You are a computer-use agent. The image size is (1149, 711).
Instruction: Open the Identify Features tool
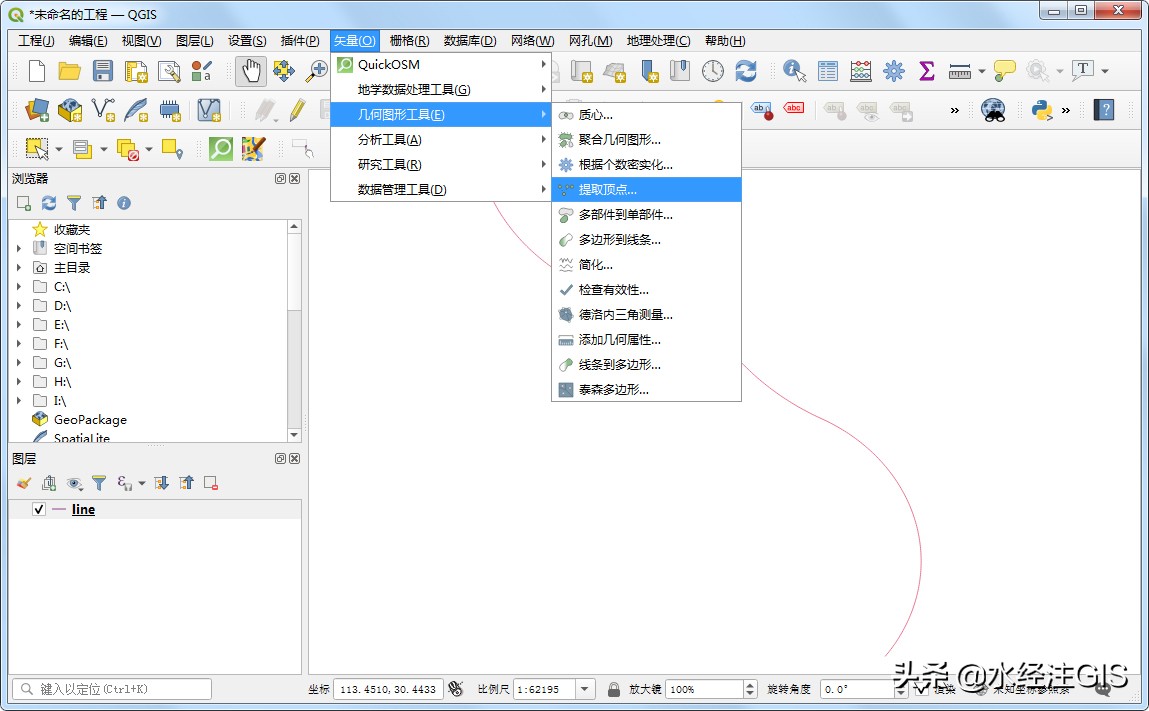point(794,71)
